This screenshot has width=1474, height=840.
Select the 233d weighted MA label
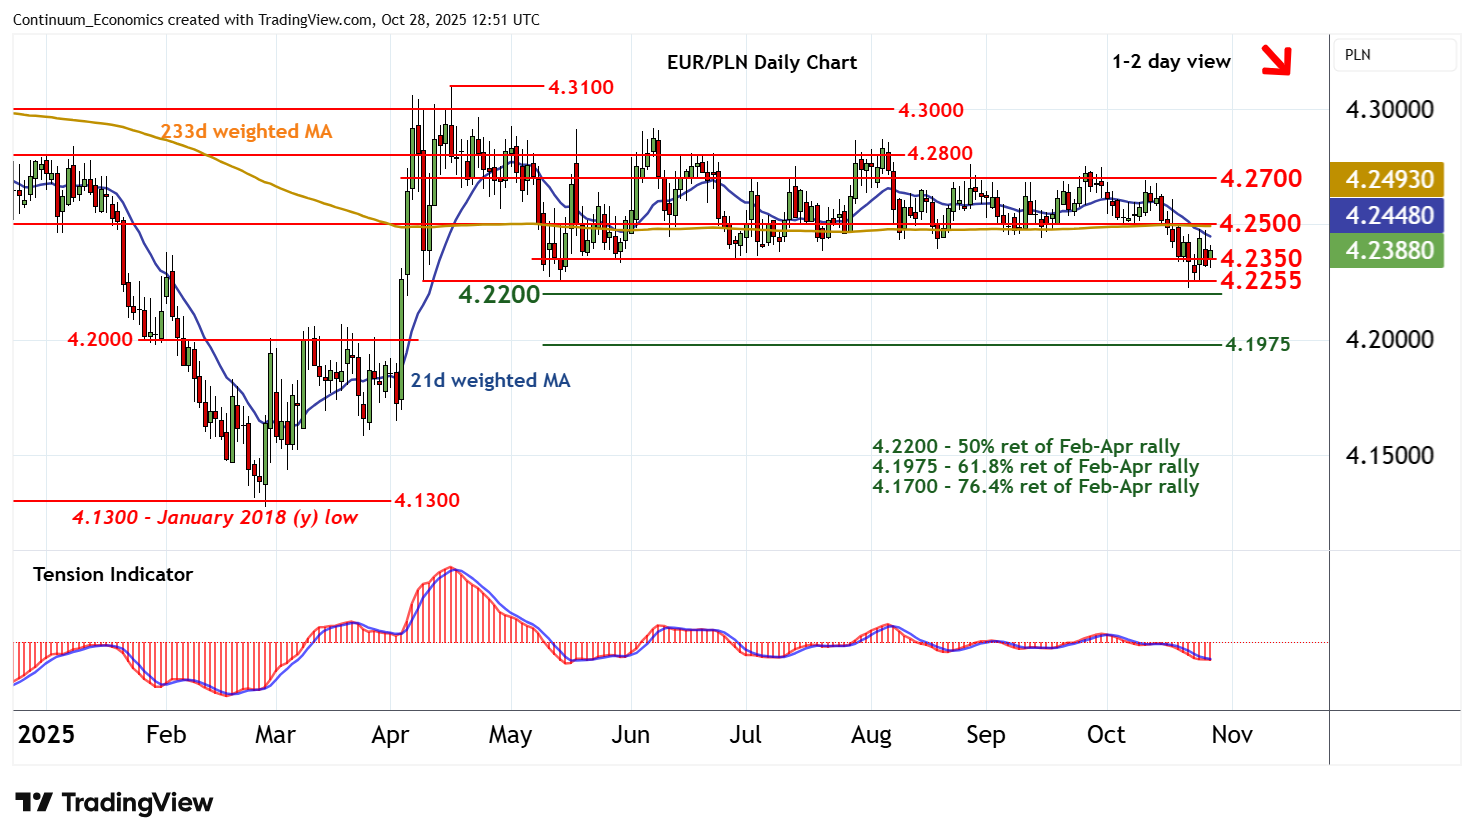point(246,131)
